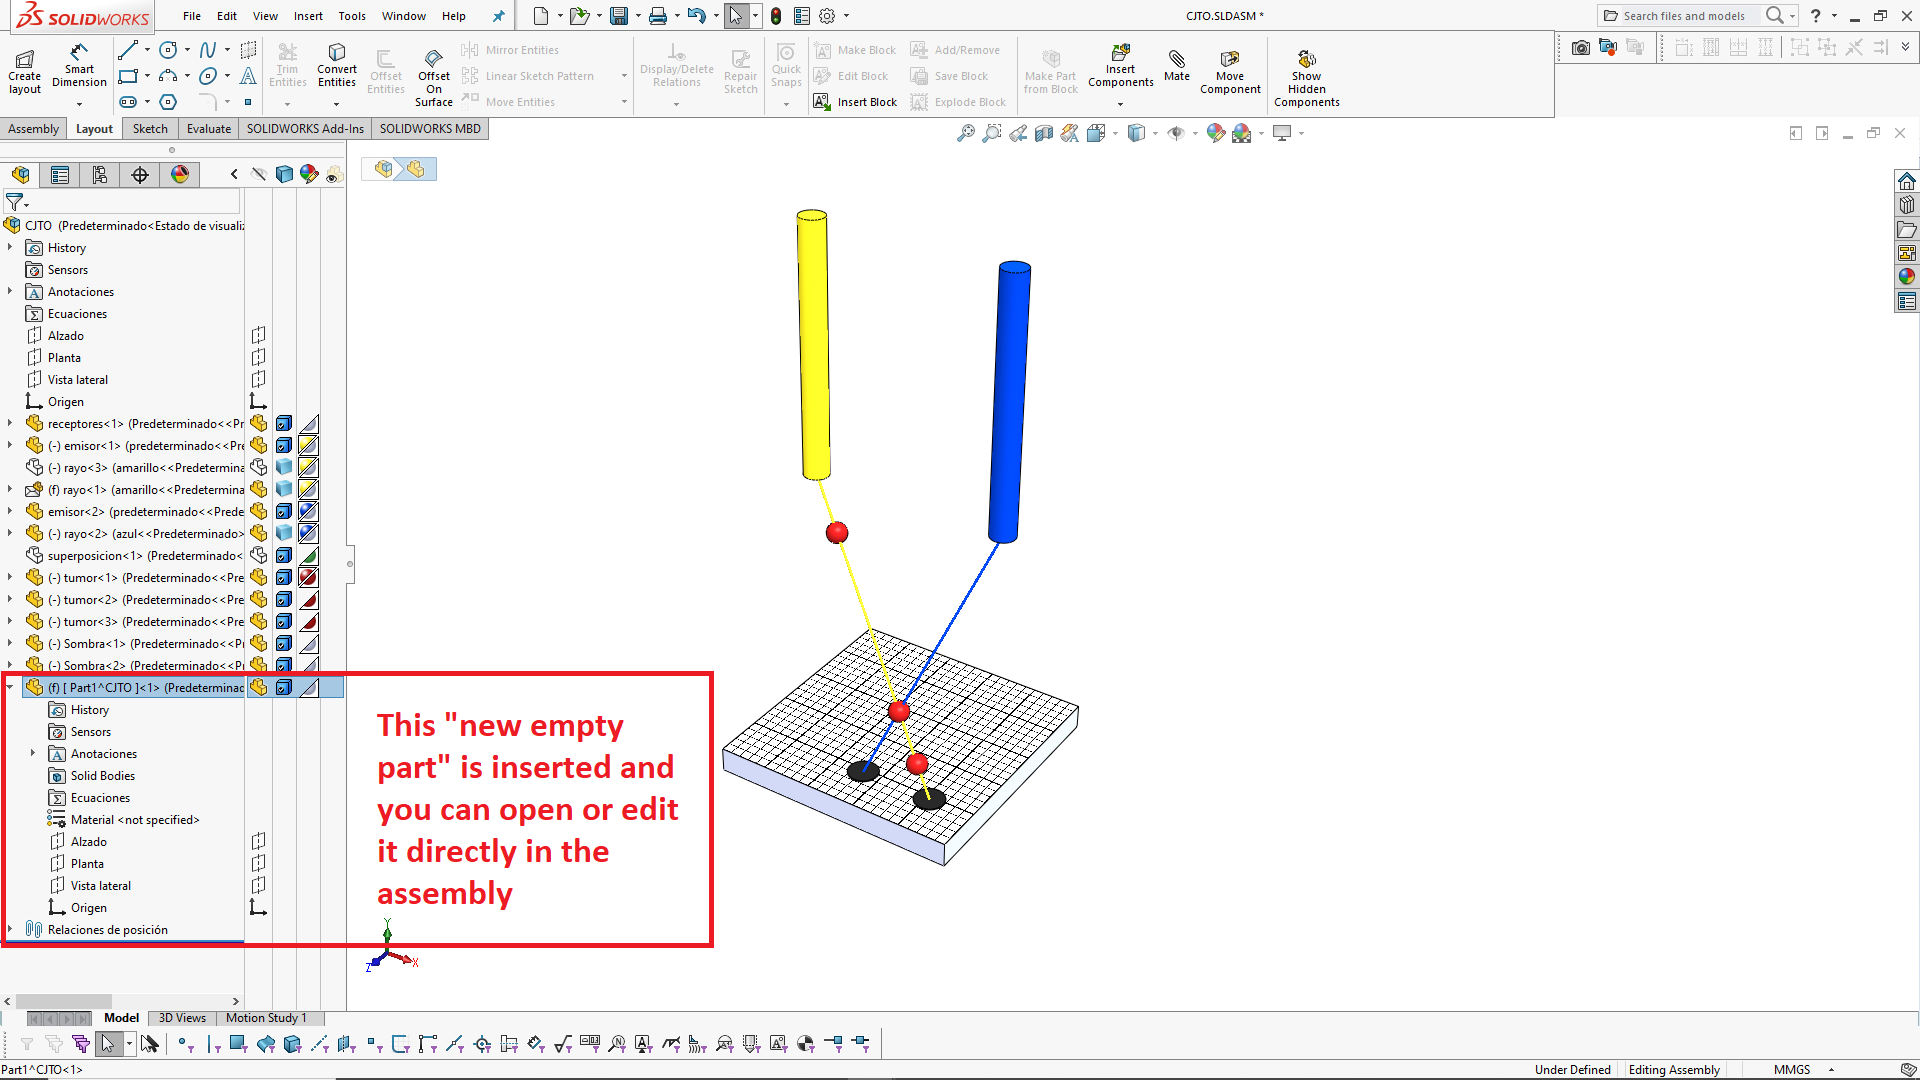Image resolution: width=1920 pixels, height=1080 pixels.
Task: Toggle visibility of rayo<3> component
Action: (259, 467)
